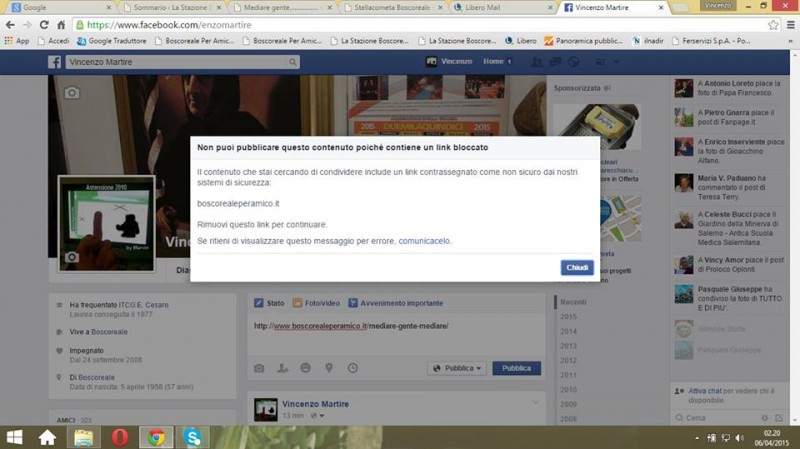
Task: Click the Attiva chat link
Action: click(705, 391)
